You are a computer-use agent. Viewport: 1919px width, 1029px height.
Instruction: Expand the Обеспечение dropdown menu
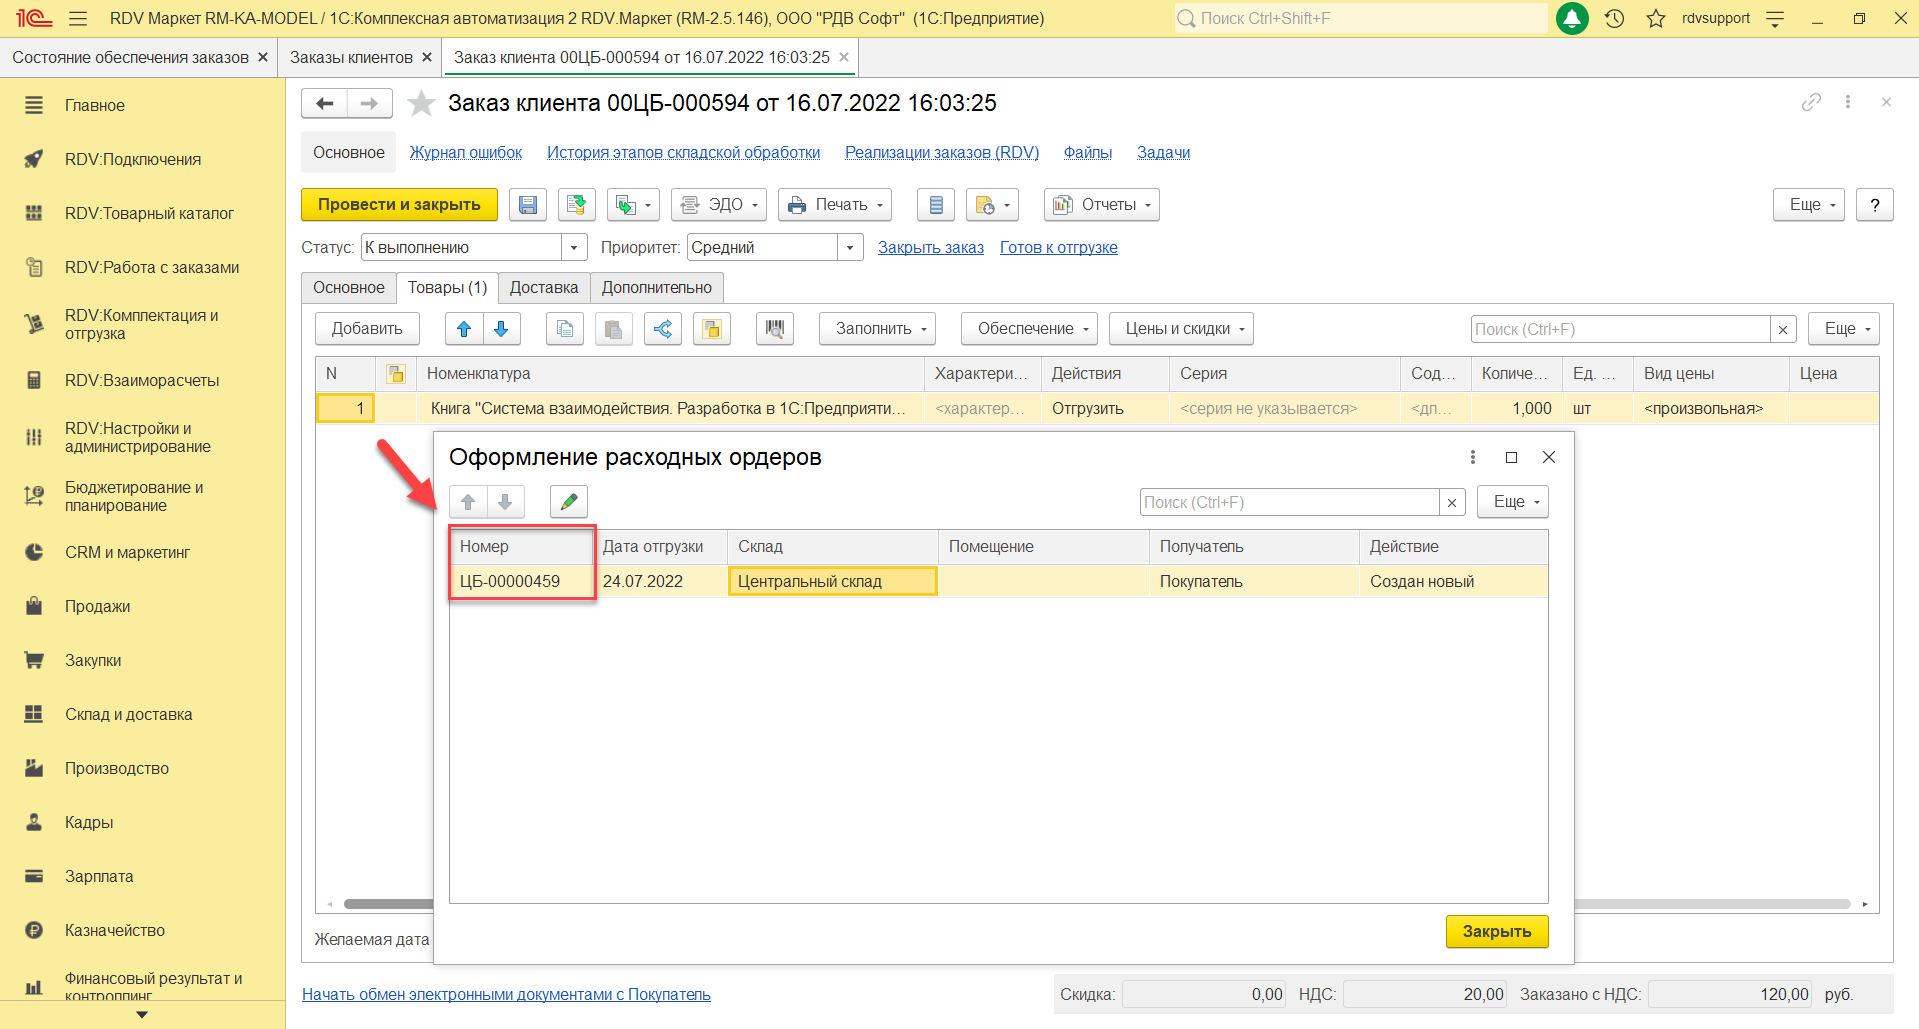pos(1029,329)
